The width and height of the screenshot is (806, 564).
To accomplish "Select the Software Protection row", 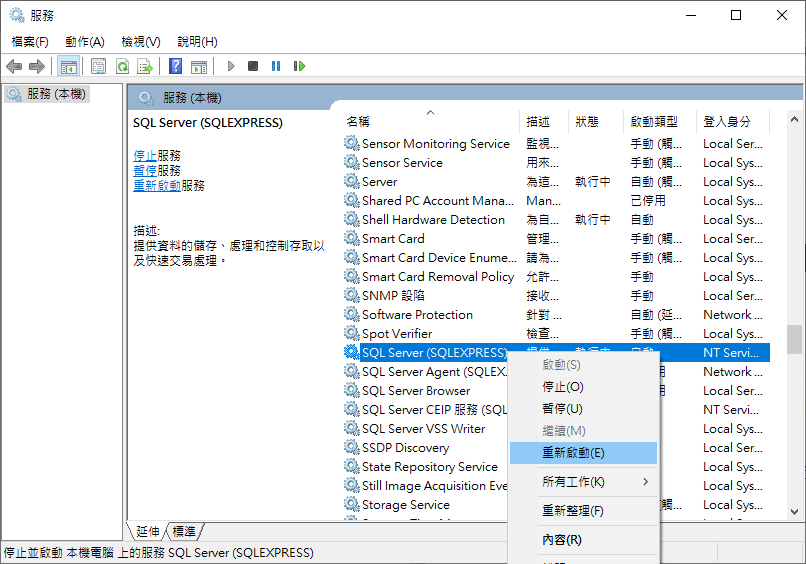I will pyautogui.click(x=556, y=315).
